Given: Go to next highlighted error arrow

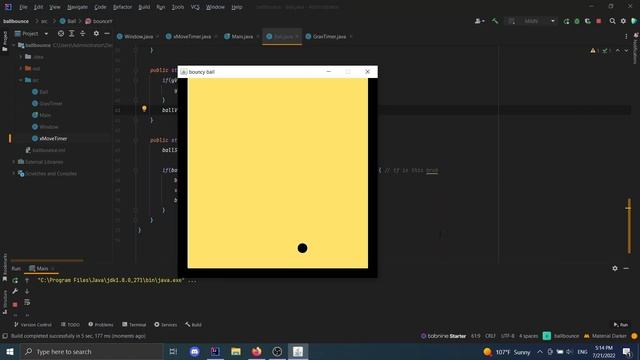Looking at the screenshot, I should [626, 51].
